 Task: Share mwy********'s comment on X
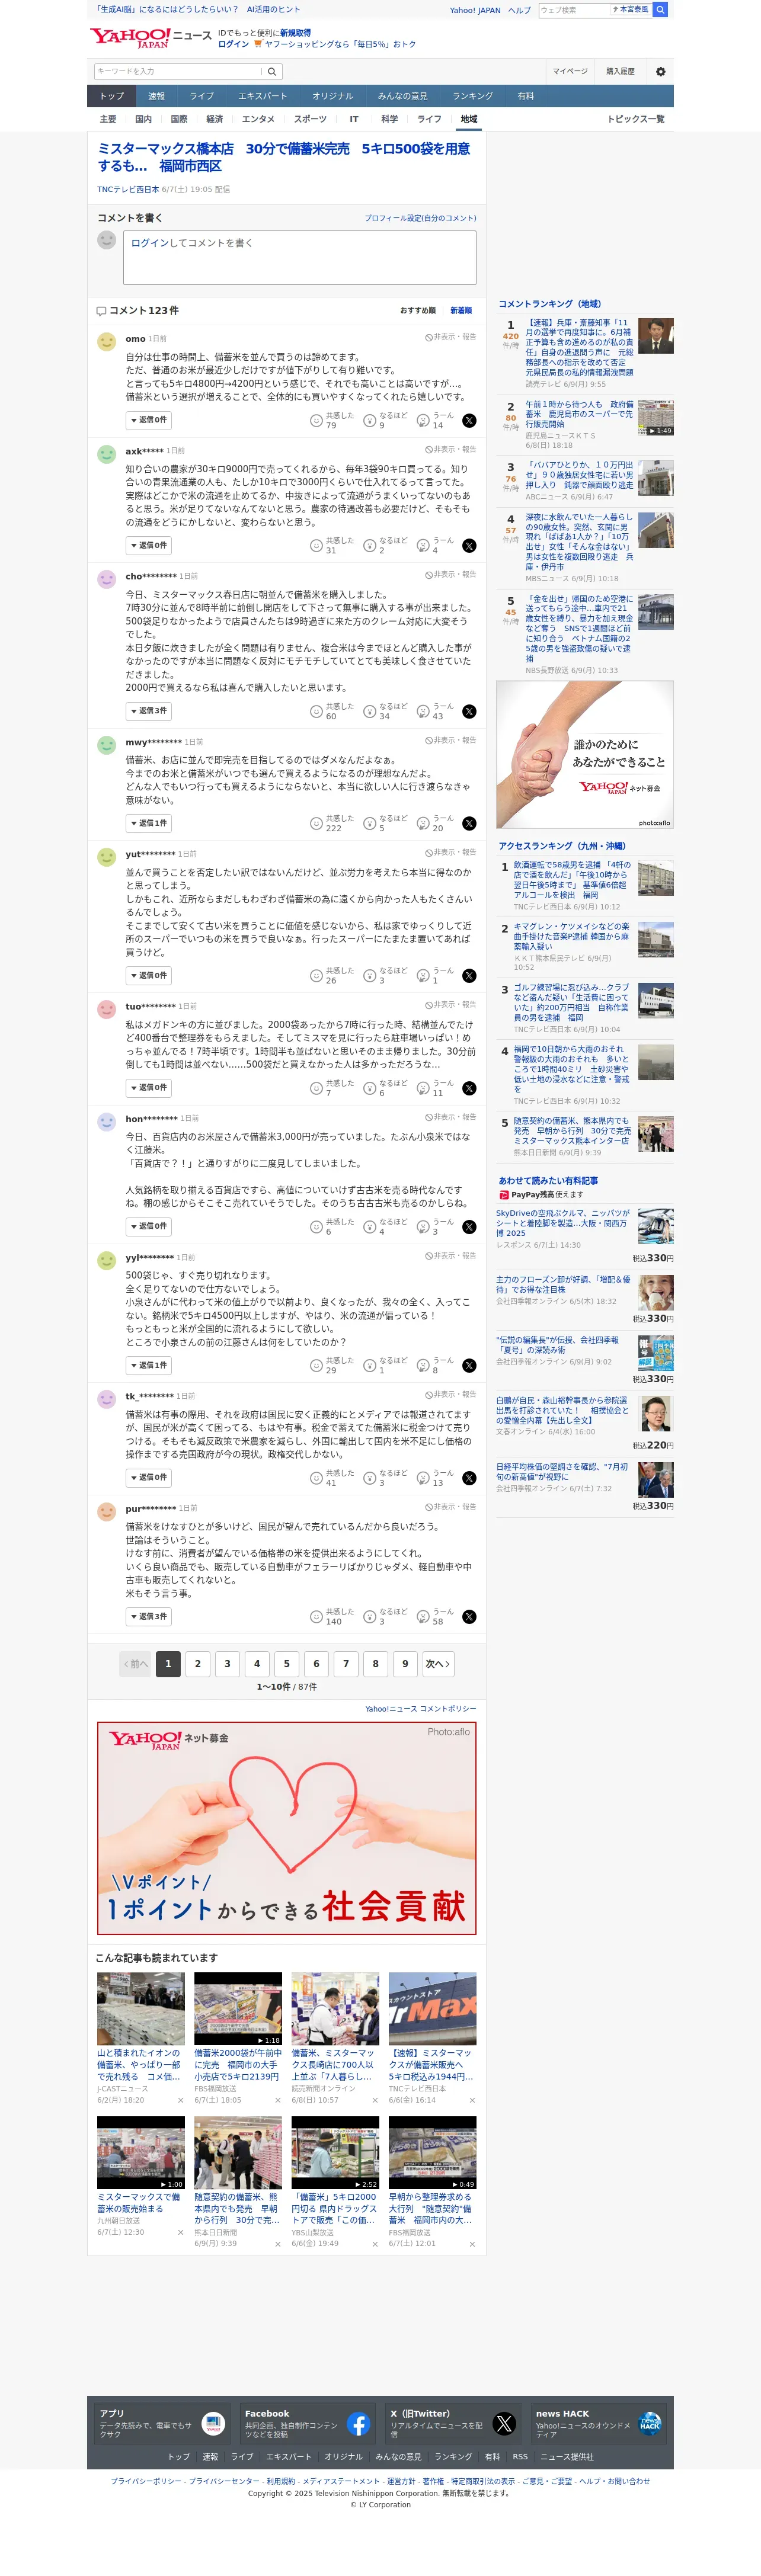(469, 823)
